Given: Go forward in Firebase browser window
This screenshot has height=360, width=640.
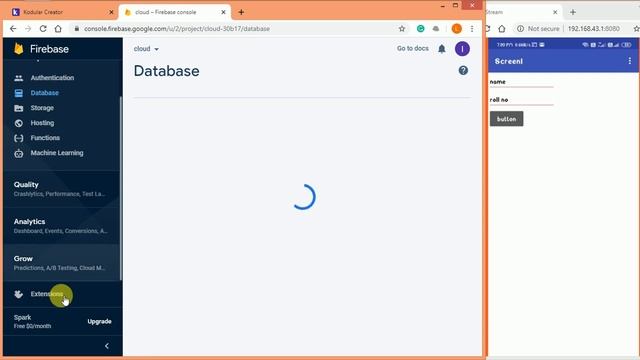Looking at the screenshot, I should coord(28,29).
